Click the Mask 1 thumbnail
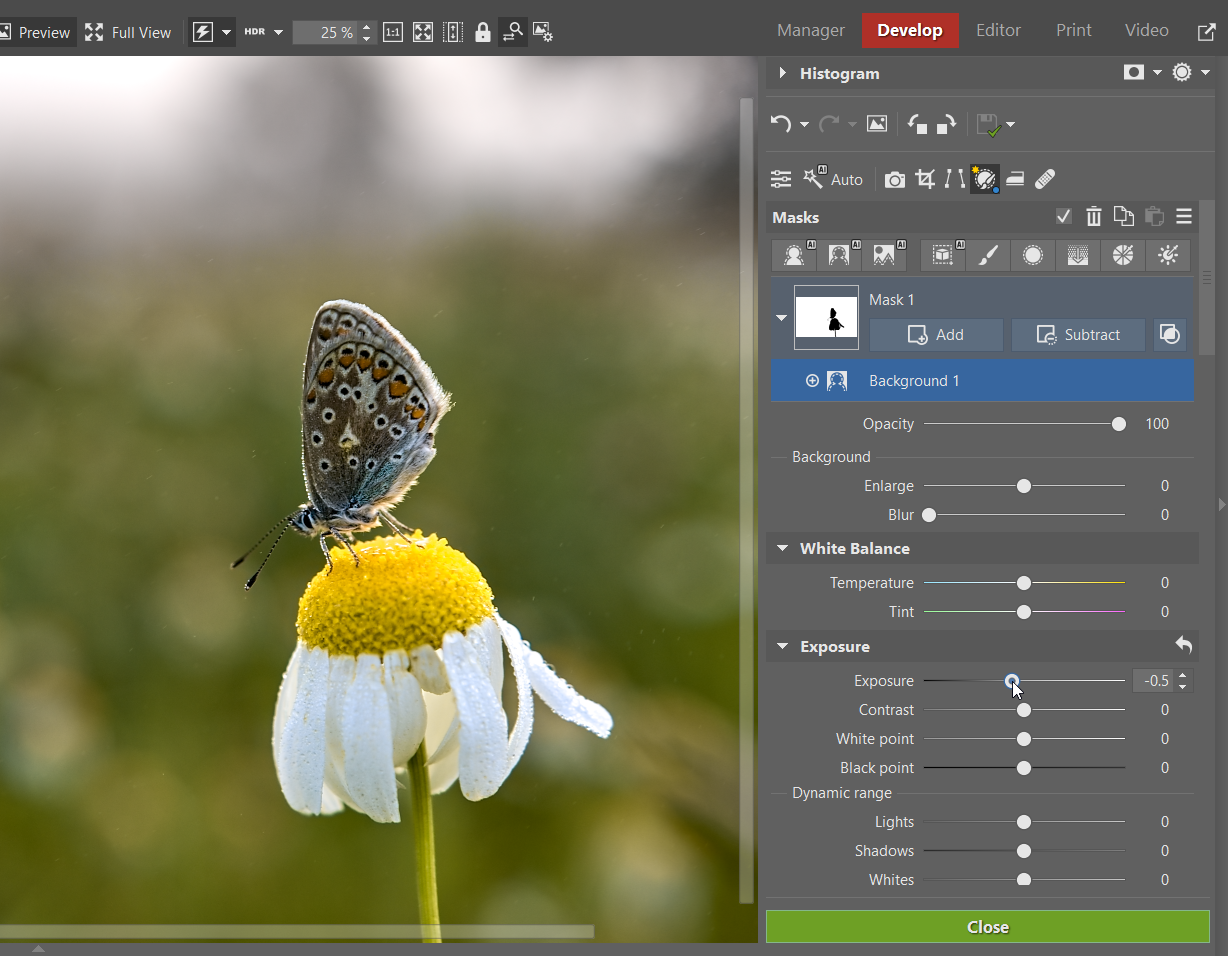The height and width of the screenshot is (956, 1228). click(826, 318)
